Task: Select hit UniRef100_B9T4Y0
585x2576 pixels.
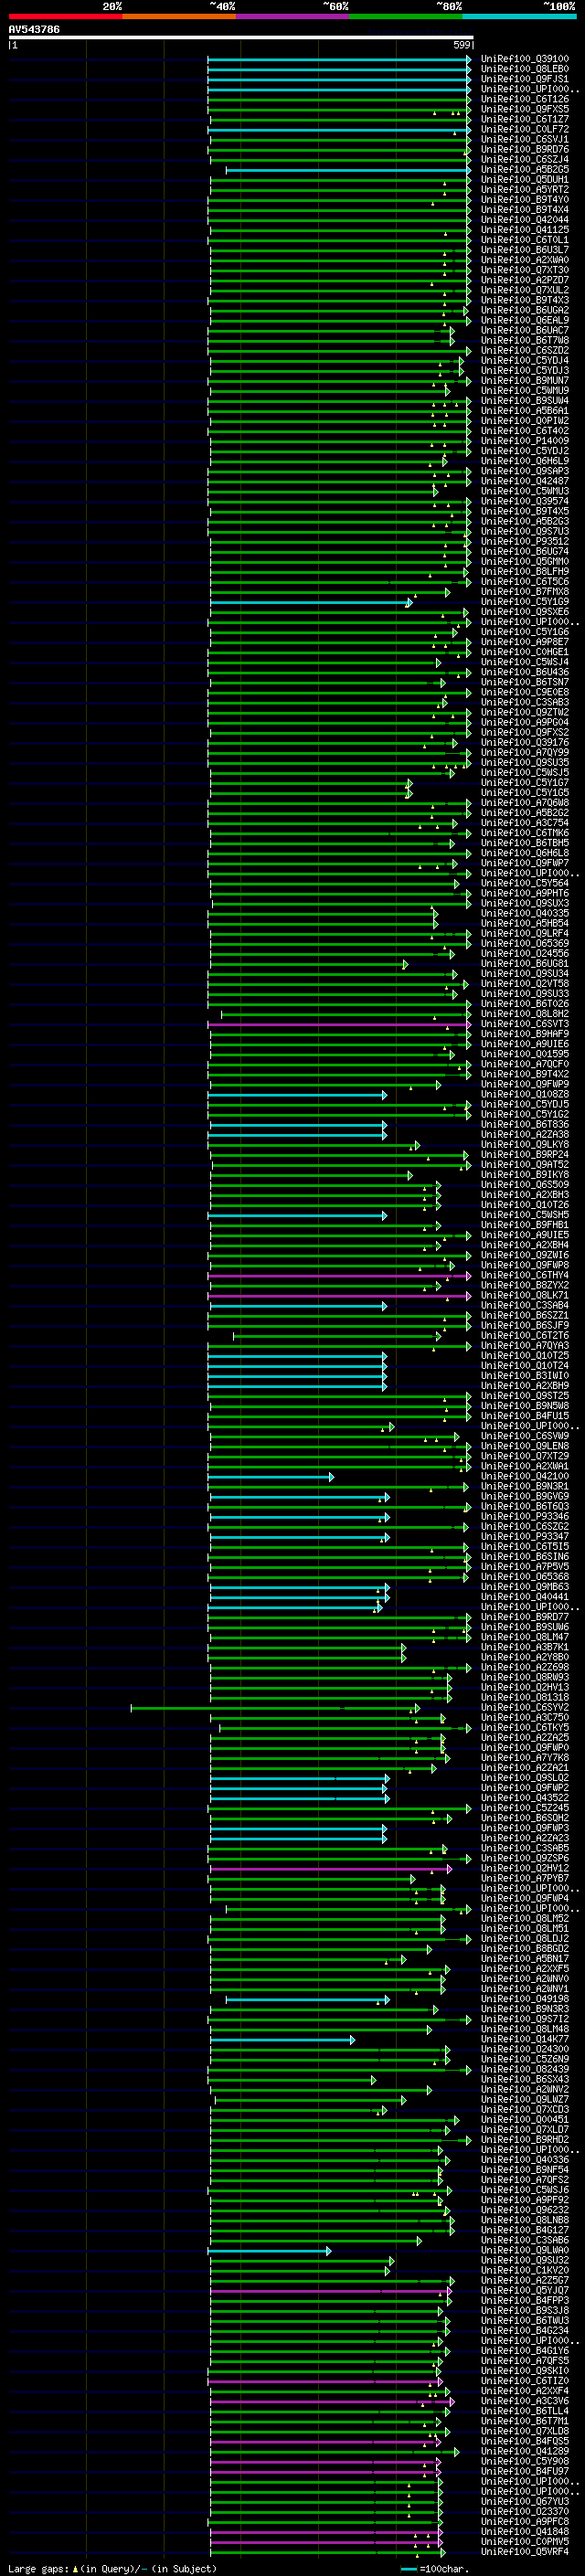Action: coord(525,200)
